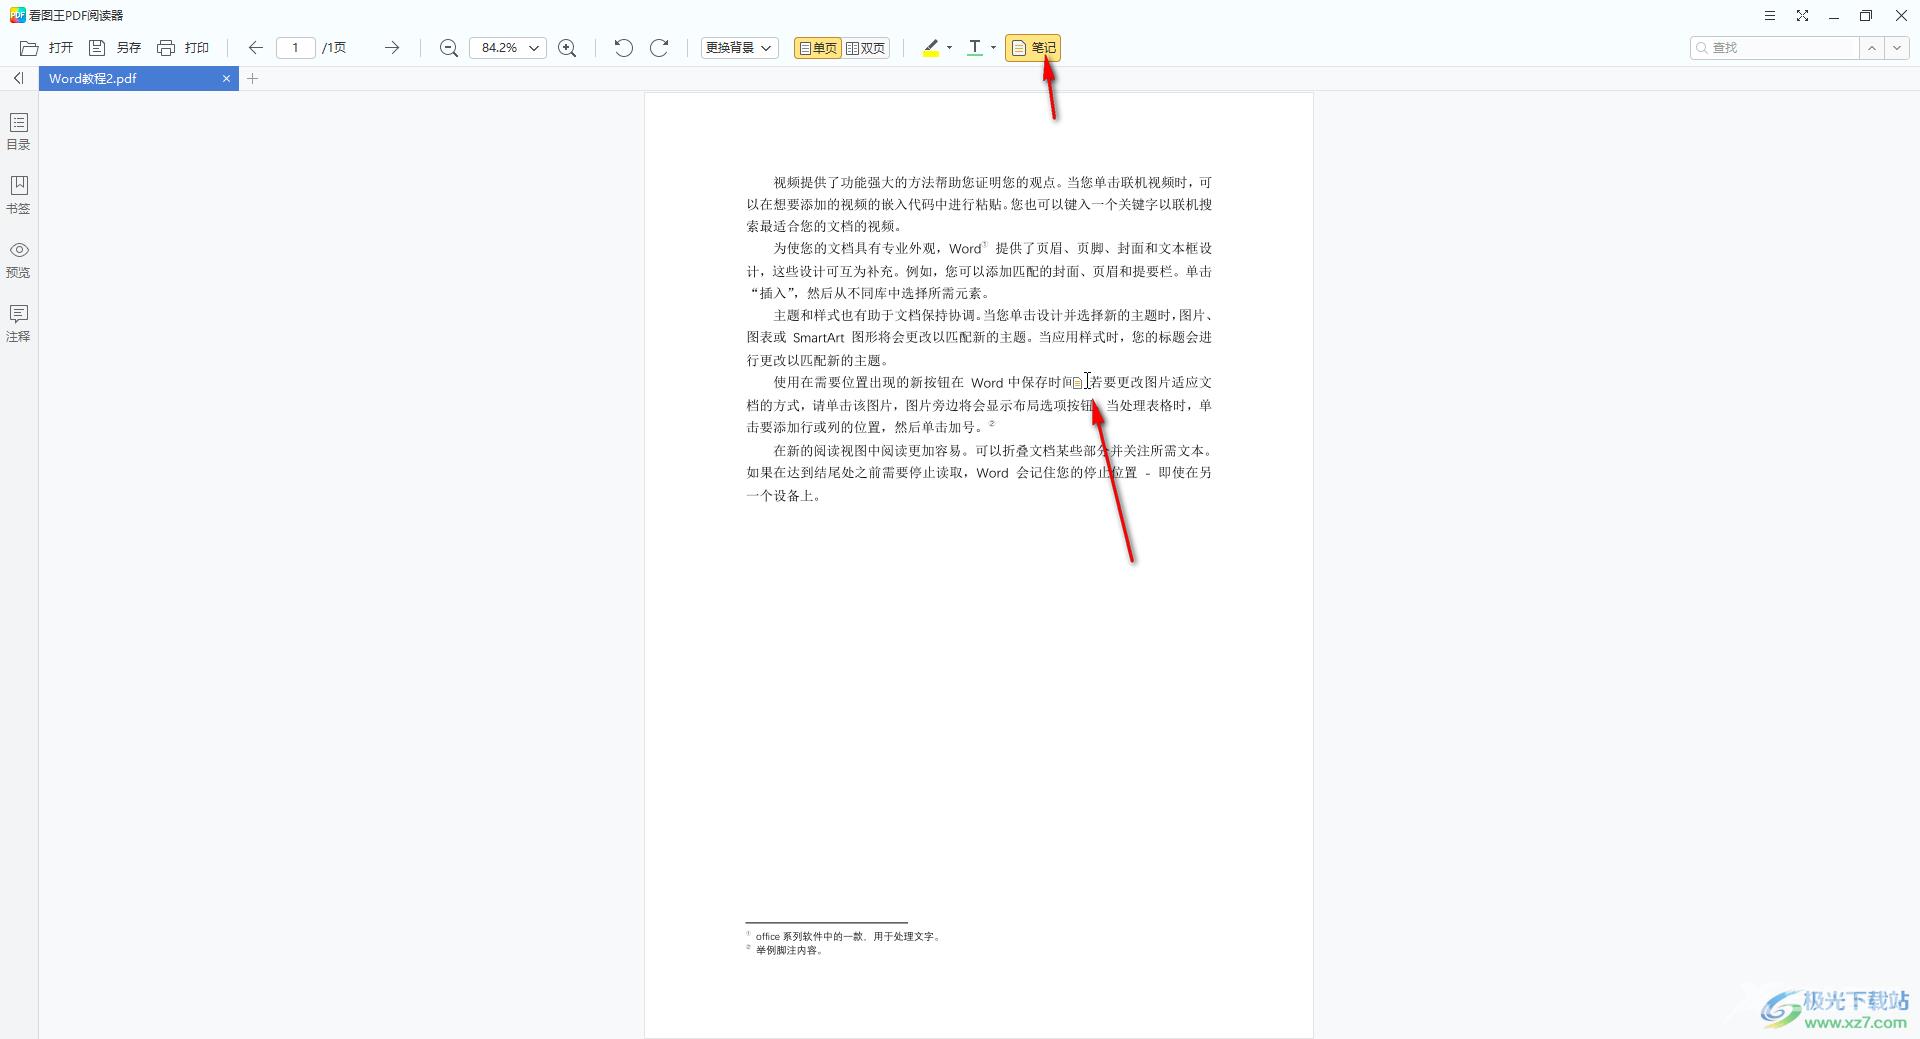The height and width of the screenshot is (1039, 1920).
Task: Open the 84.2% zoom level dropdown
Action: 508,48
